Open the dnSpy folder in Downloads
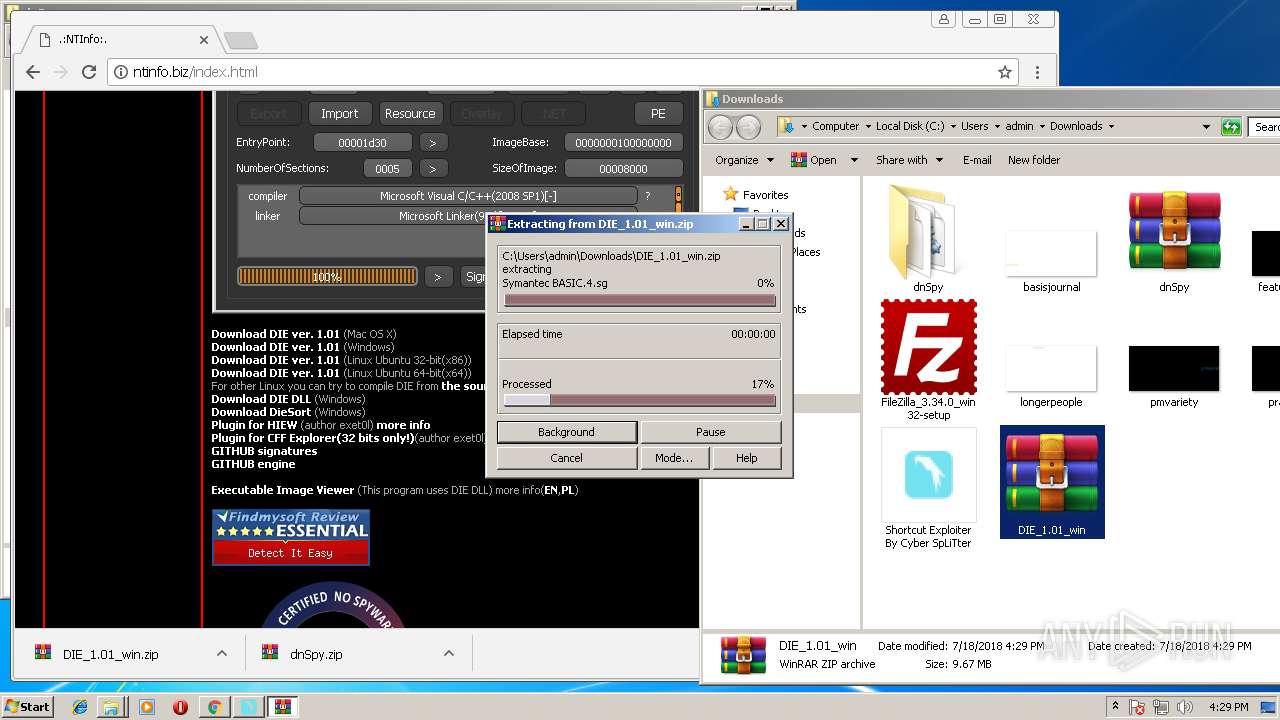1280x720 pixels. (x=927, y=236)
